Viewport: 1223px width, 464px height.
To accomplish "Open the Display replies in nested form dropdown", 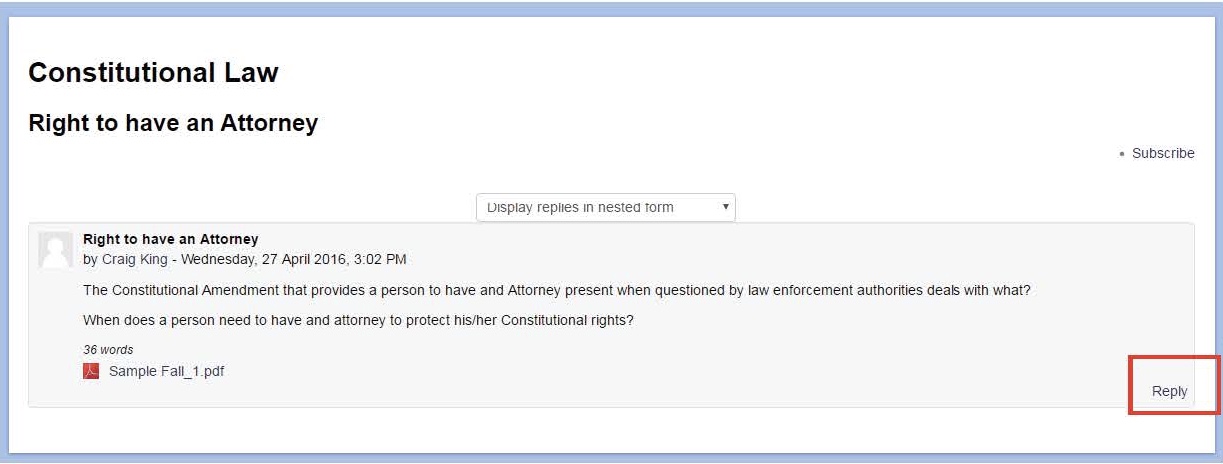I will point(606,207).
